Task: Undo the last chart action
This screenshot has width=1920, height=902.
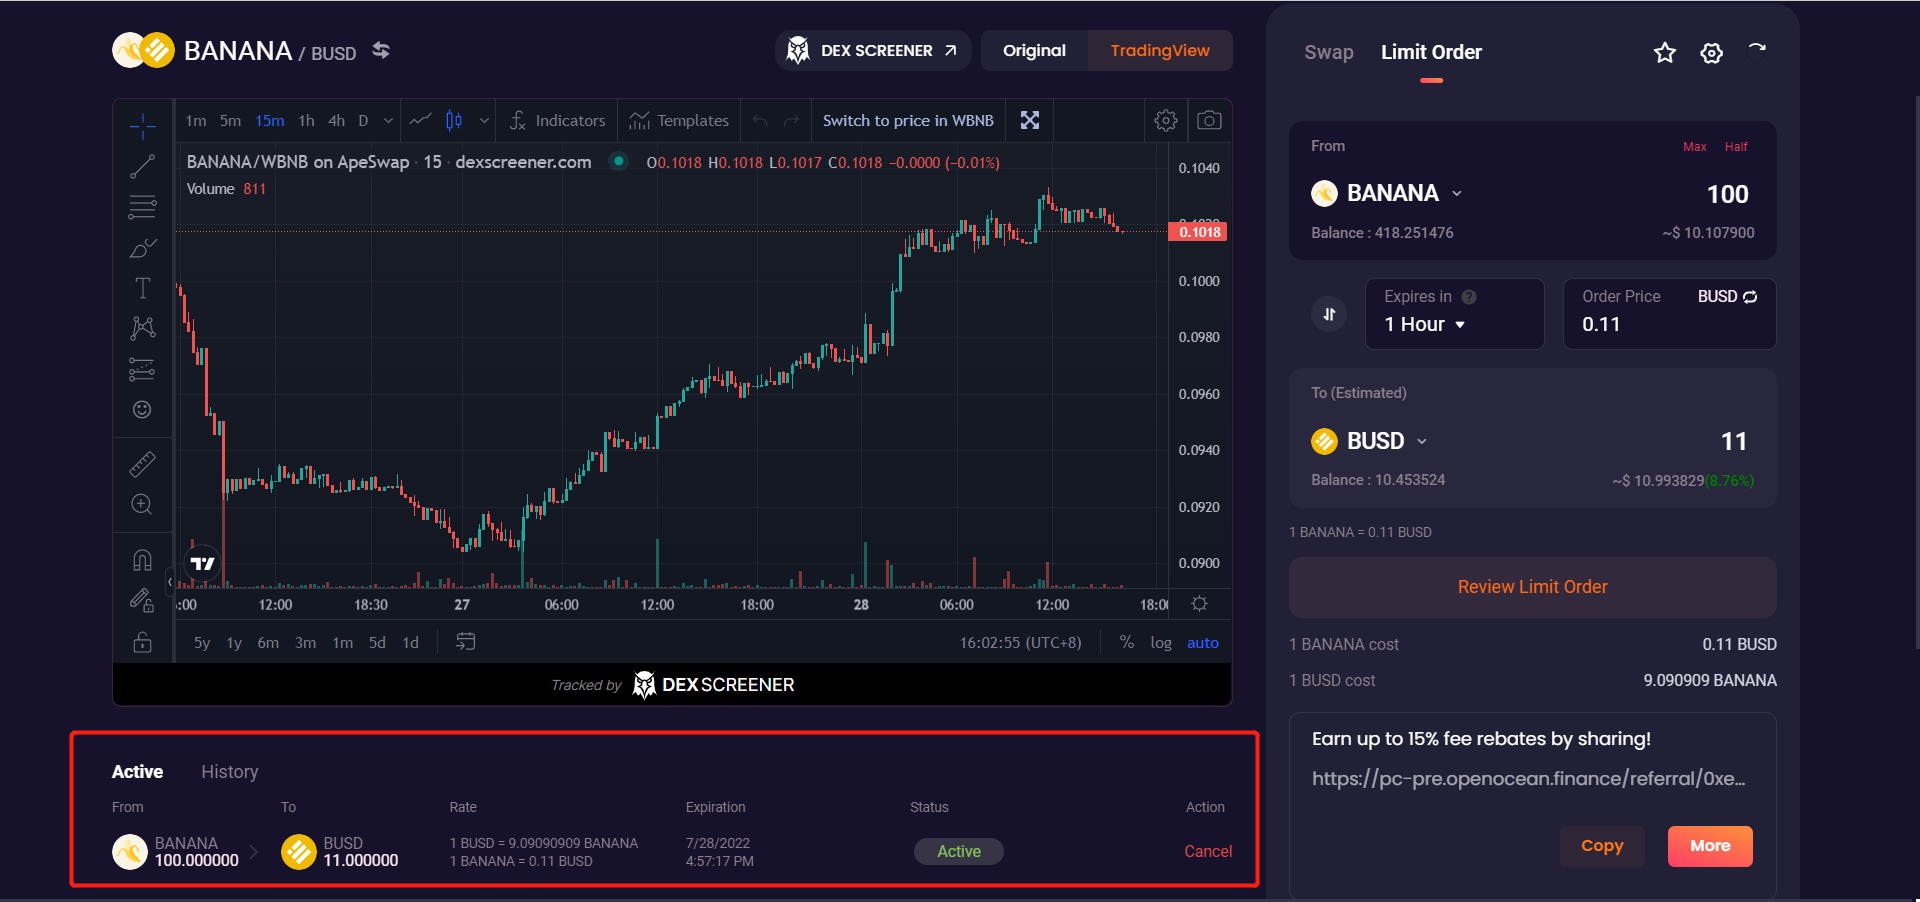Action: (x=760, y=121)
